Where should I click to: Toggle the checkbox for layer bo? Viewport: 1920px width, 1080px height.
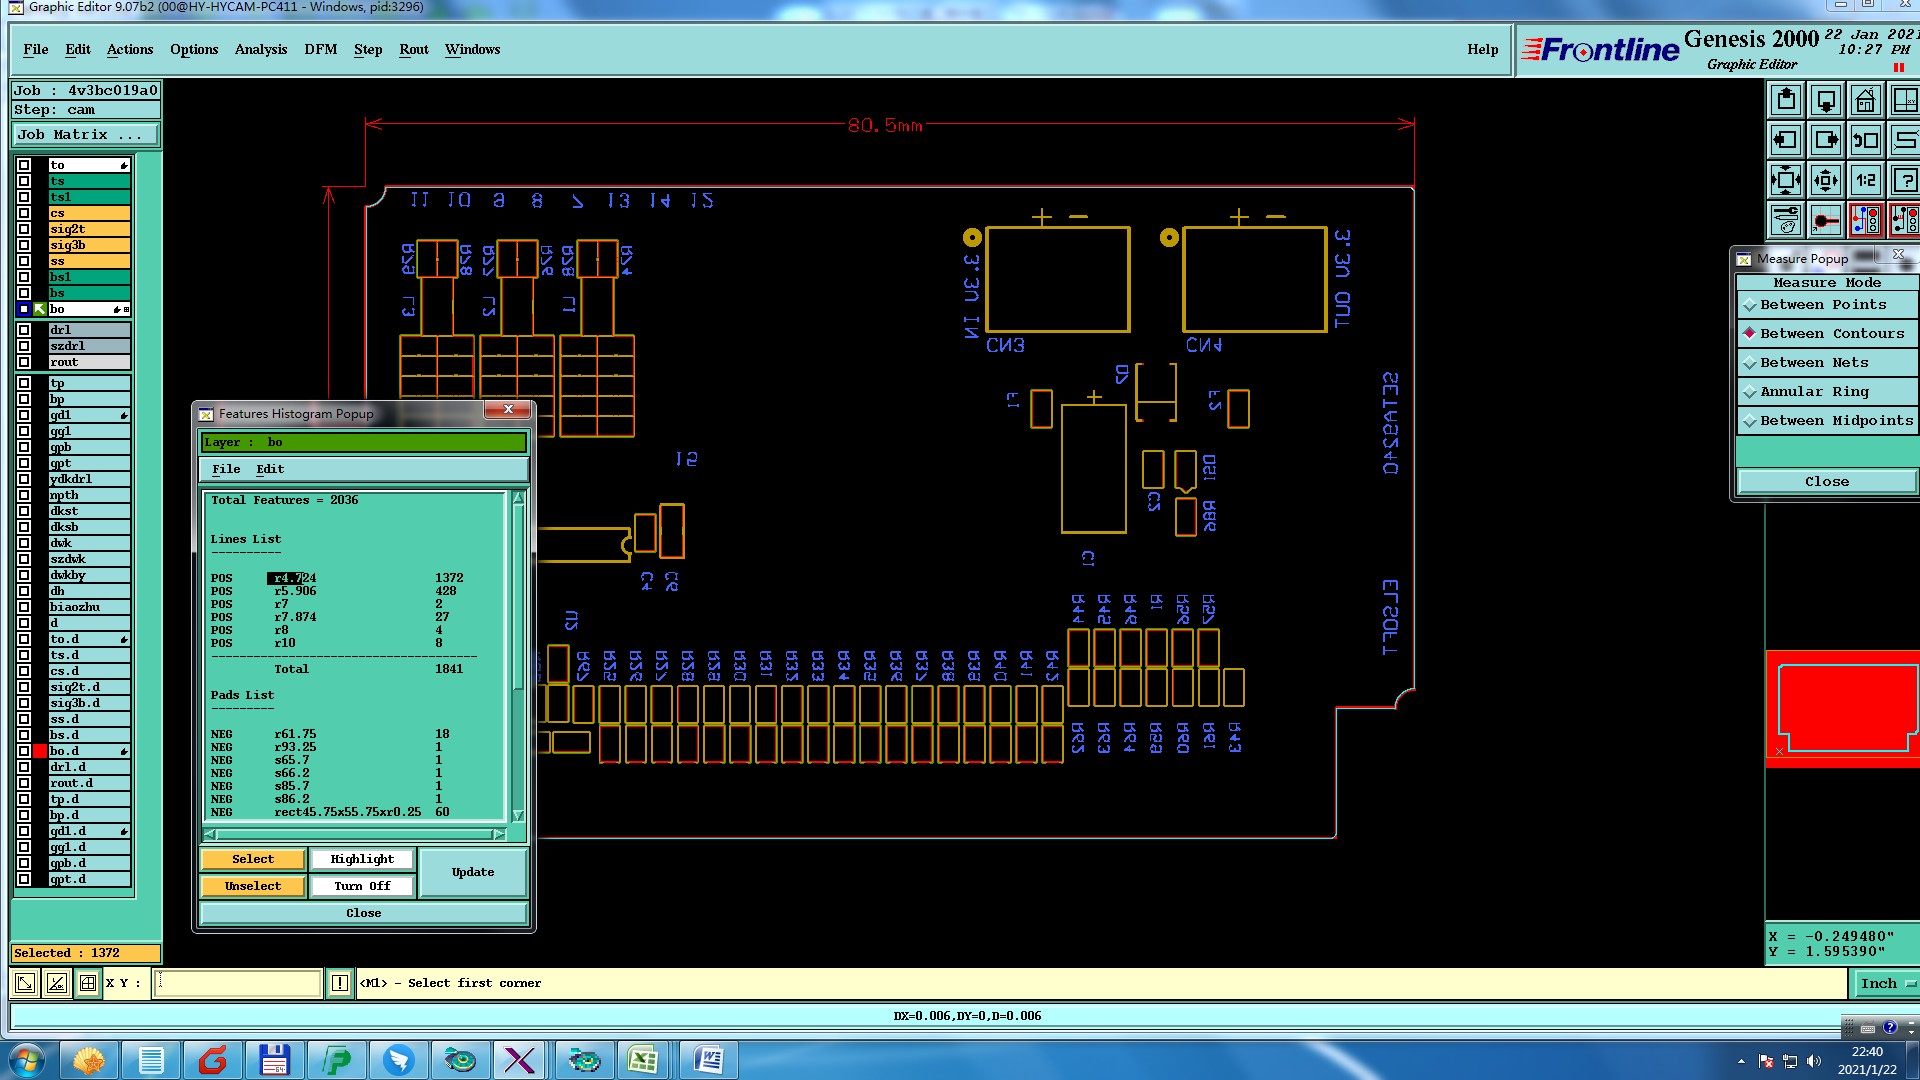[x=24, y=309]
